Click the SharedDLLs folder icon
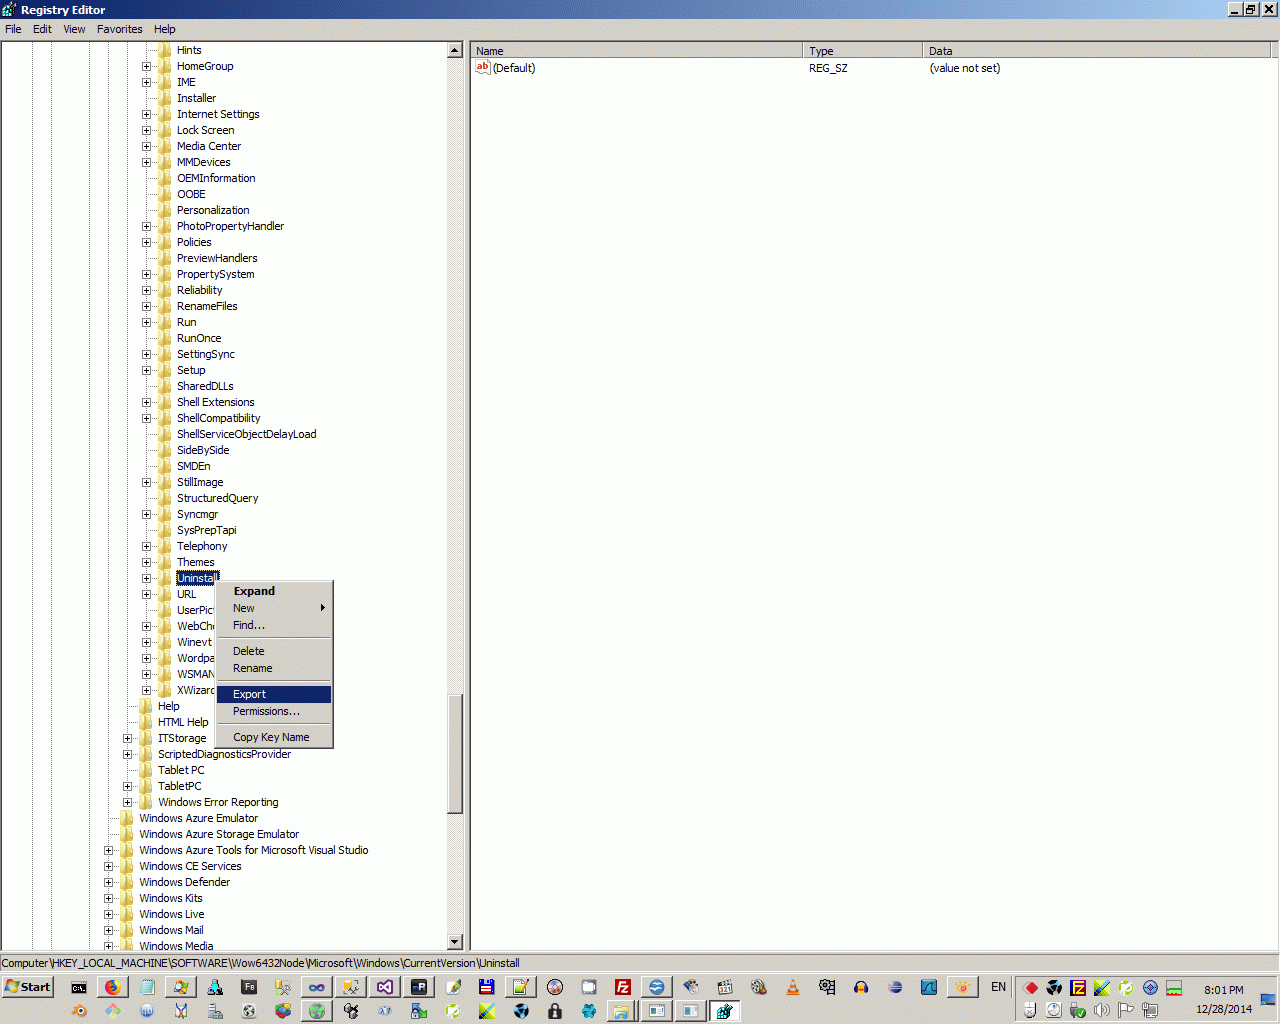 (x=165, y=386)
